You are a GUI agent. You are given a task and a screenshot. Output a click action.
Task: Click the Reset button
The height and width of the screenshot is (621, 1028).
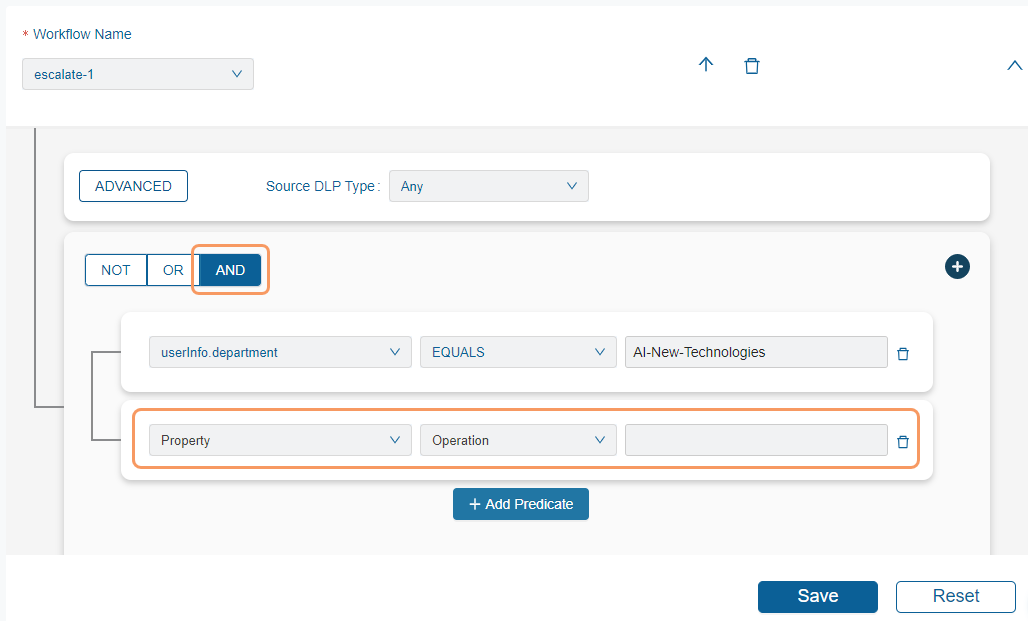(955, 596)
